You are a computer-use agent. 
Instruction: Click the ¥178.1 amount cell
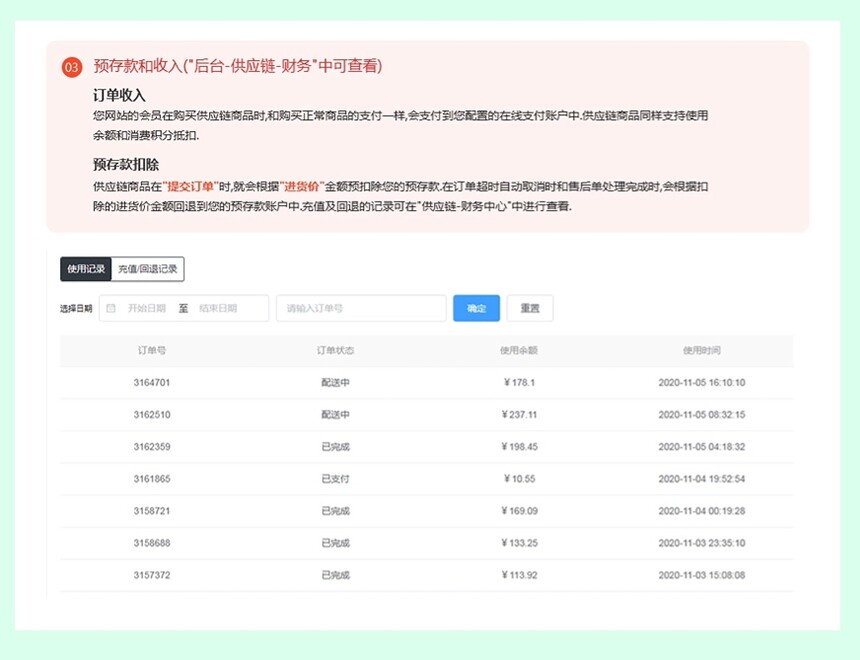tap(519, 382)
